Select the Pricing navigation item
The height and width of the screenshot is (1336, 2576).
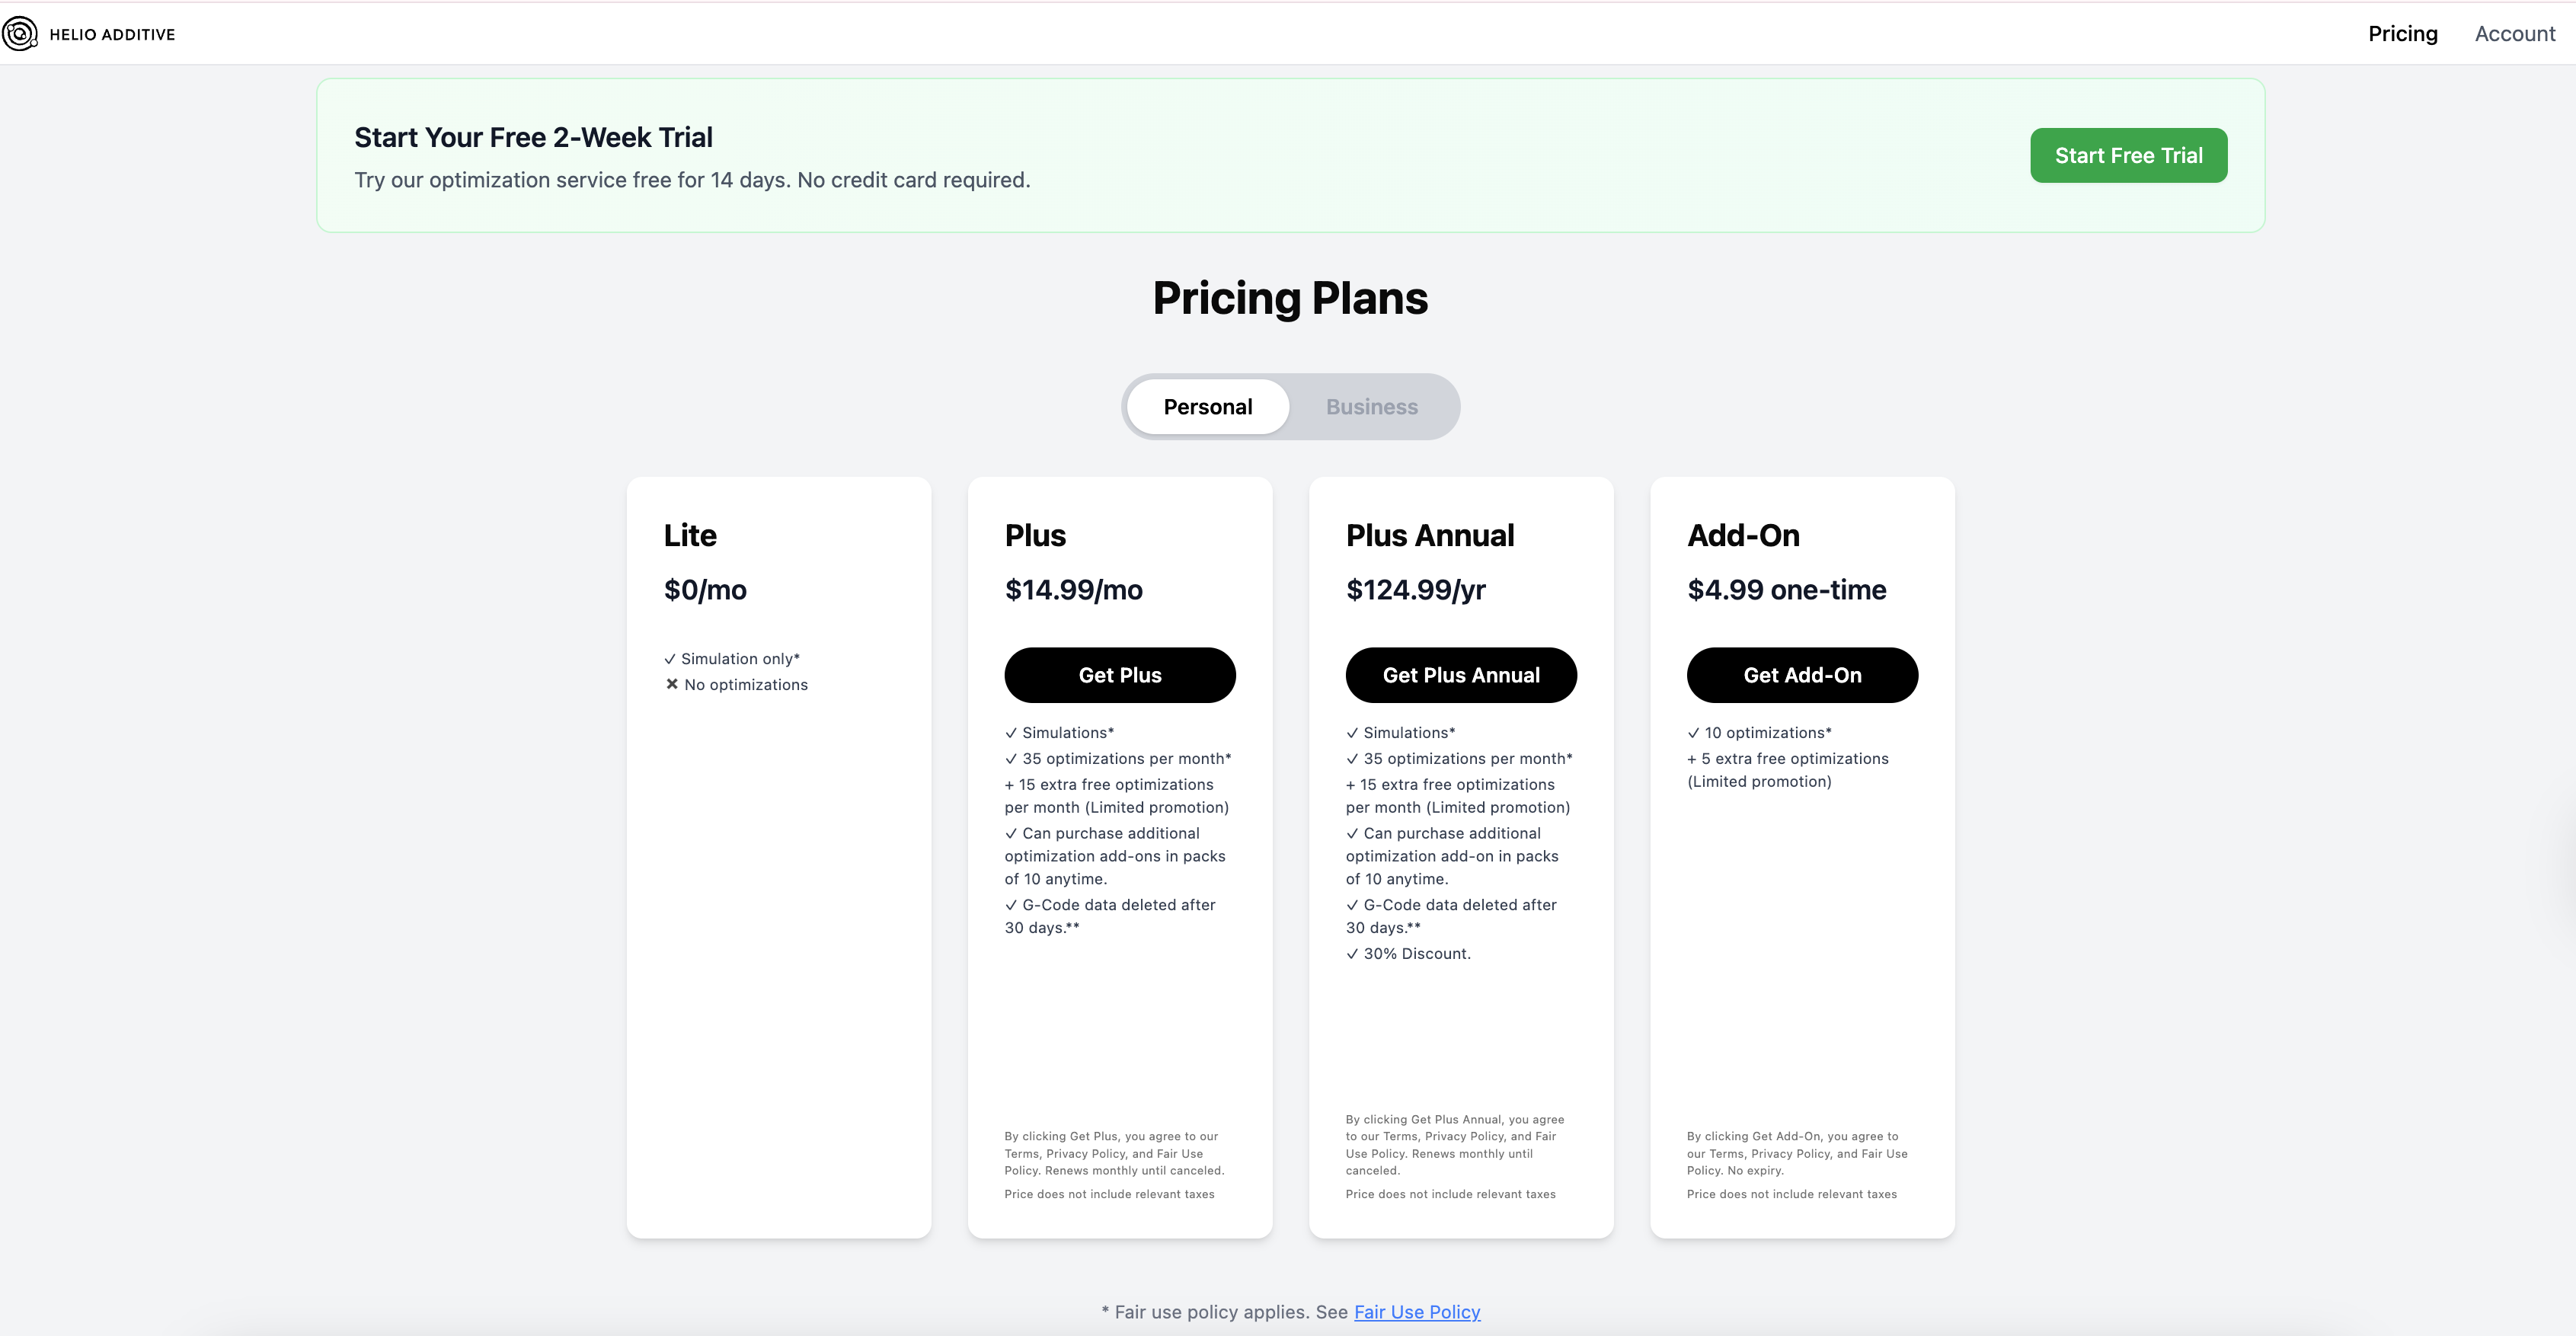pos(2402,33)
